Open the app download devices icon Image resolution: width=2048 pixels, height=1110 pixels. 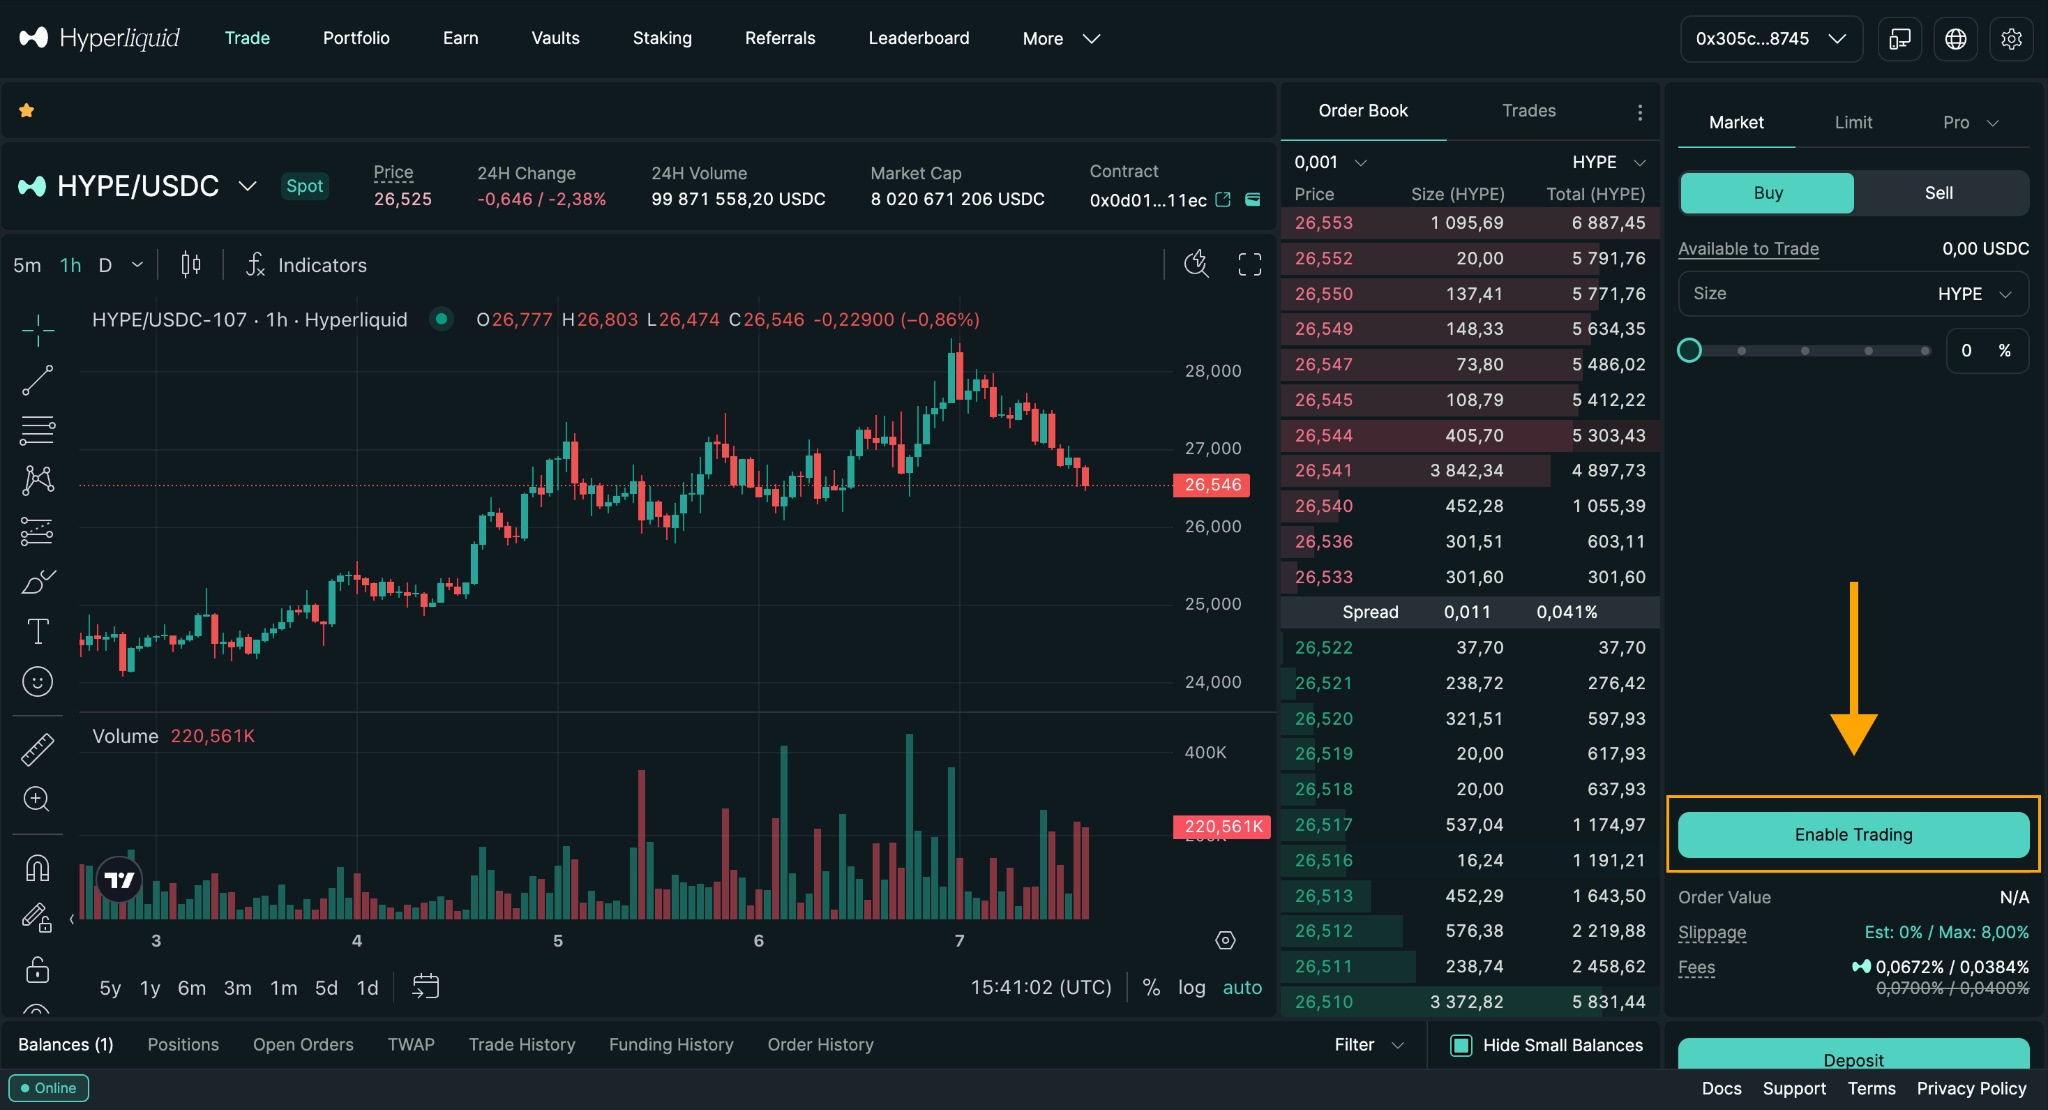point(1900,39)
